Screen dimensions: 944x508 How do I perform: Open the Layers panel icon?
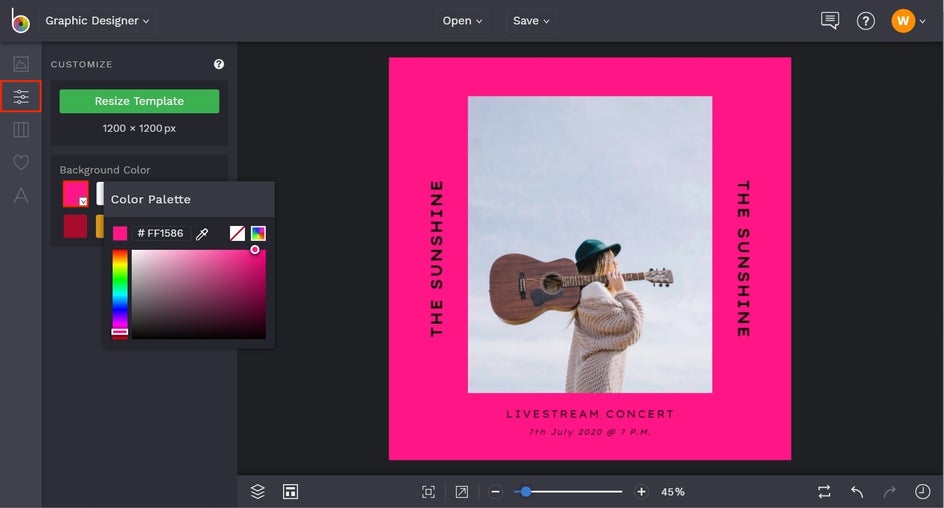[x=258, y=492]
